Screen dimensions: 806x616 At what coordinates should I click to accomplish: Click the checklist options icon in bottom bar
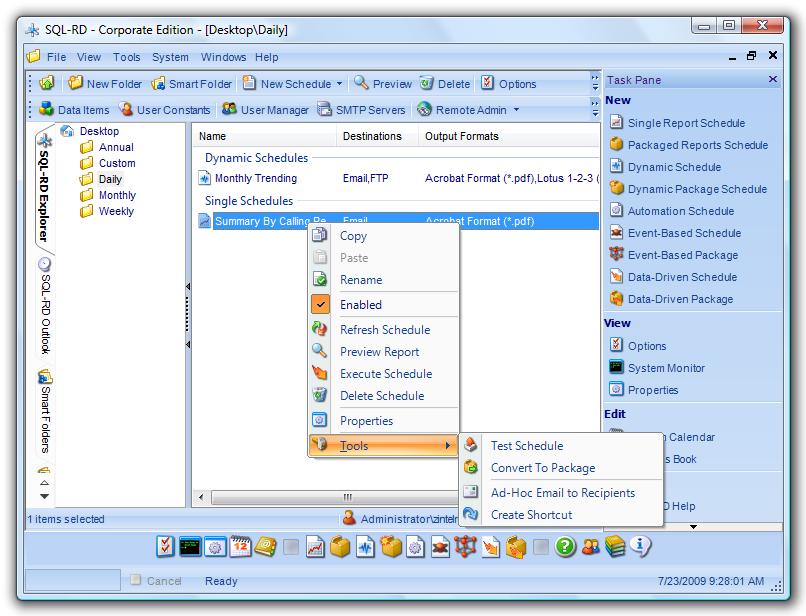point(165,546)
